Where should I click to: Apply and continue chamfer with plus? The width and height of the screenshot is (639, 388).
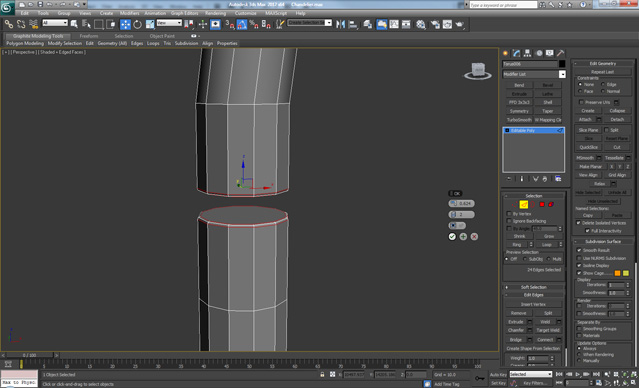click(463, 236)
